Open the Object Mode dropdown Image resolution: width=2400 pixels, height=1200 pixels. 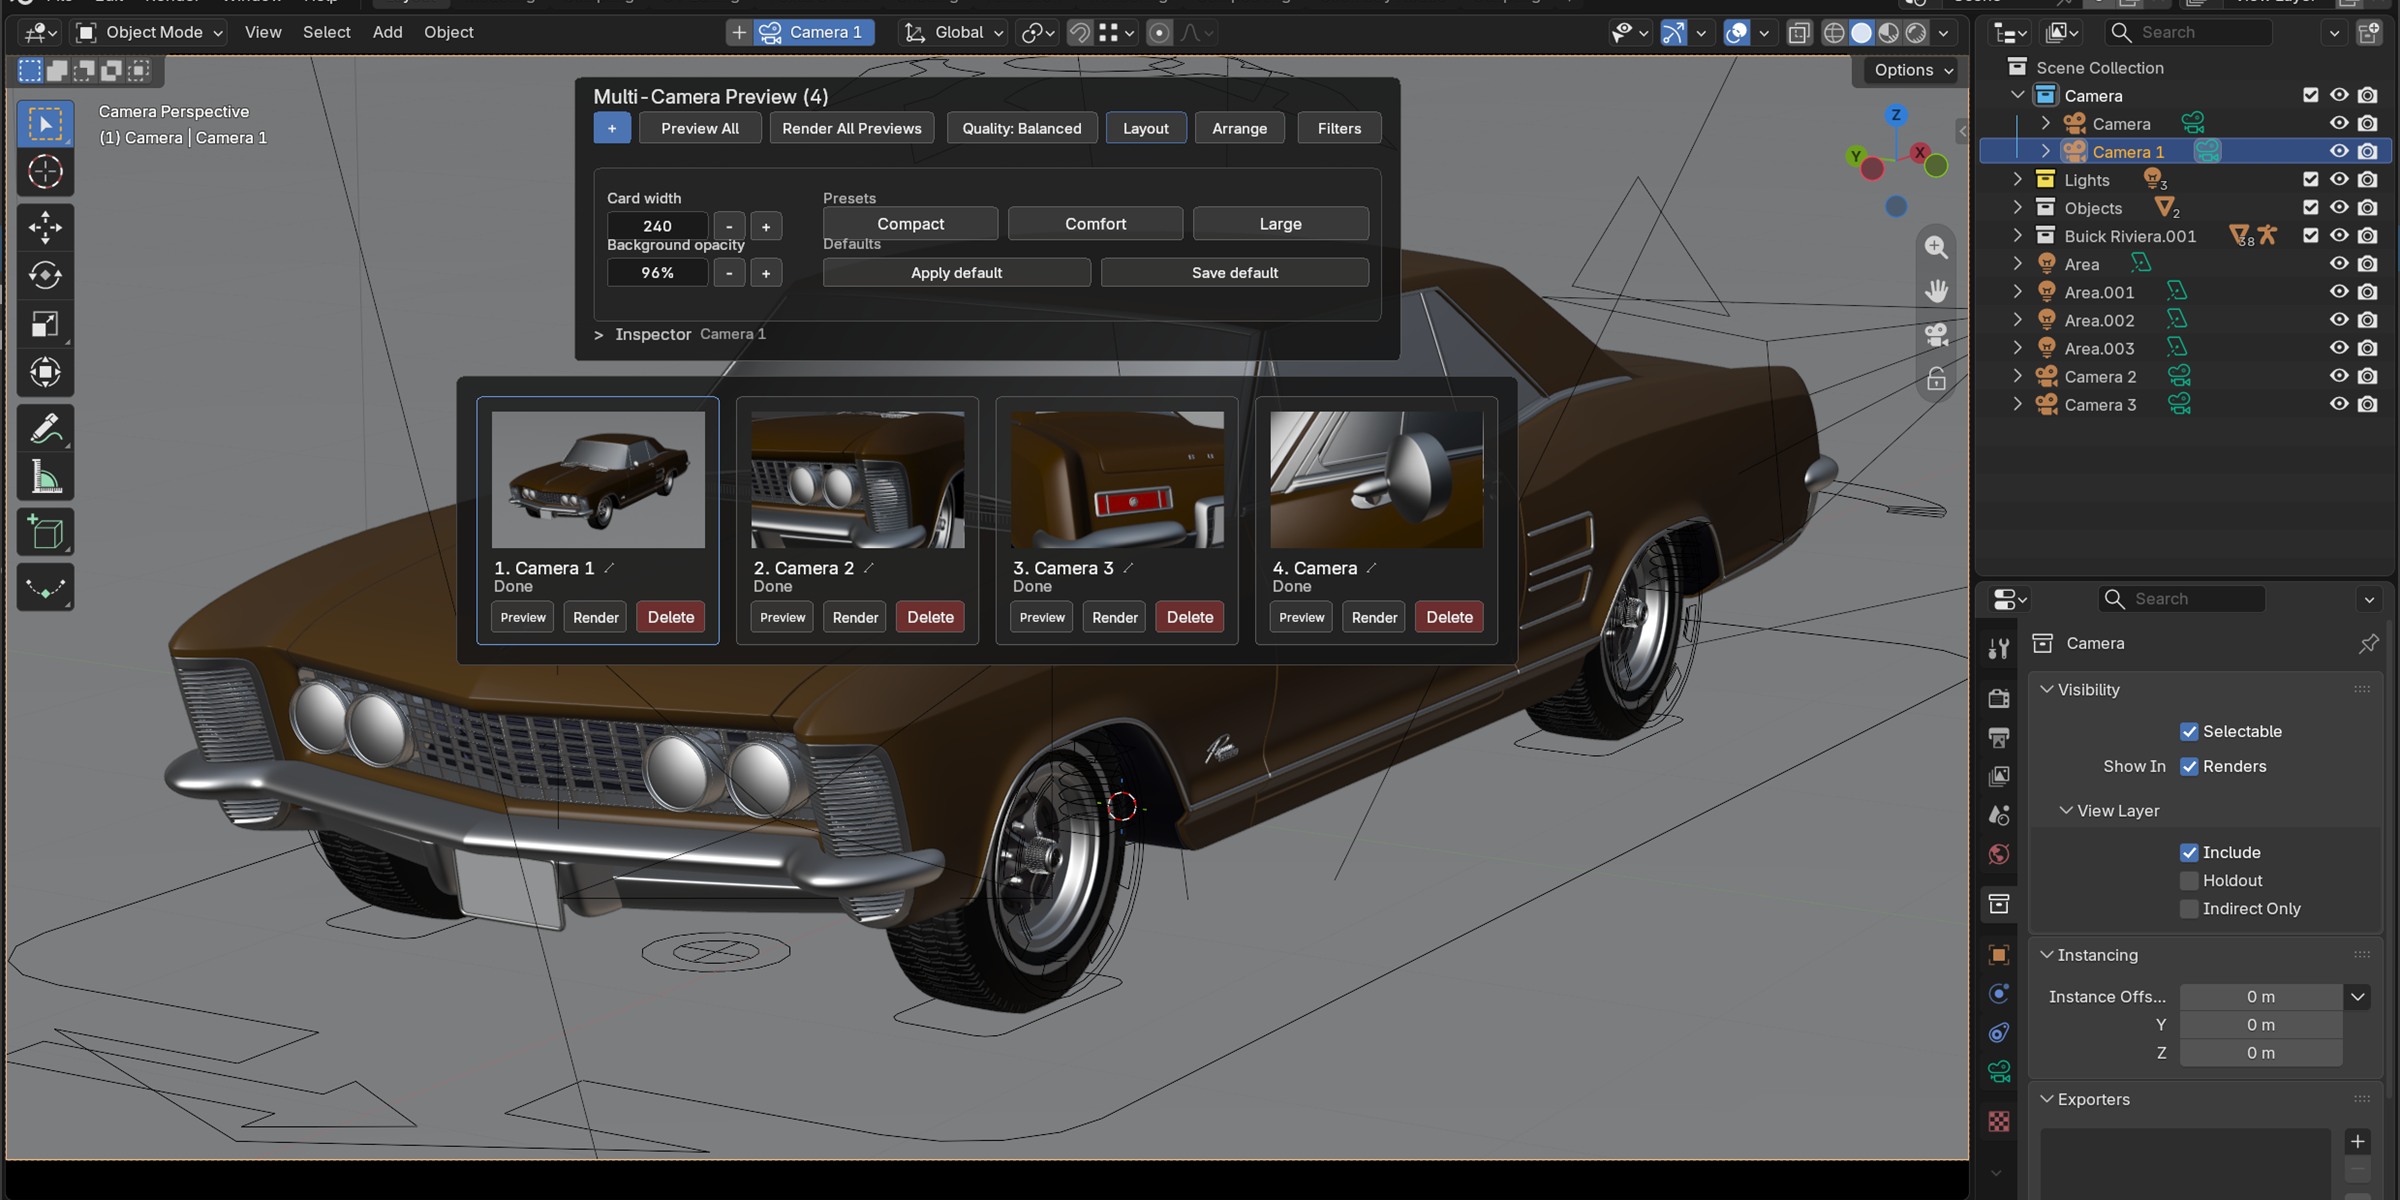pos(150,33)
